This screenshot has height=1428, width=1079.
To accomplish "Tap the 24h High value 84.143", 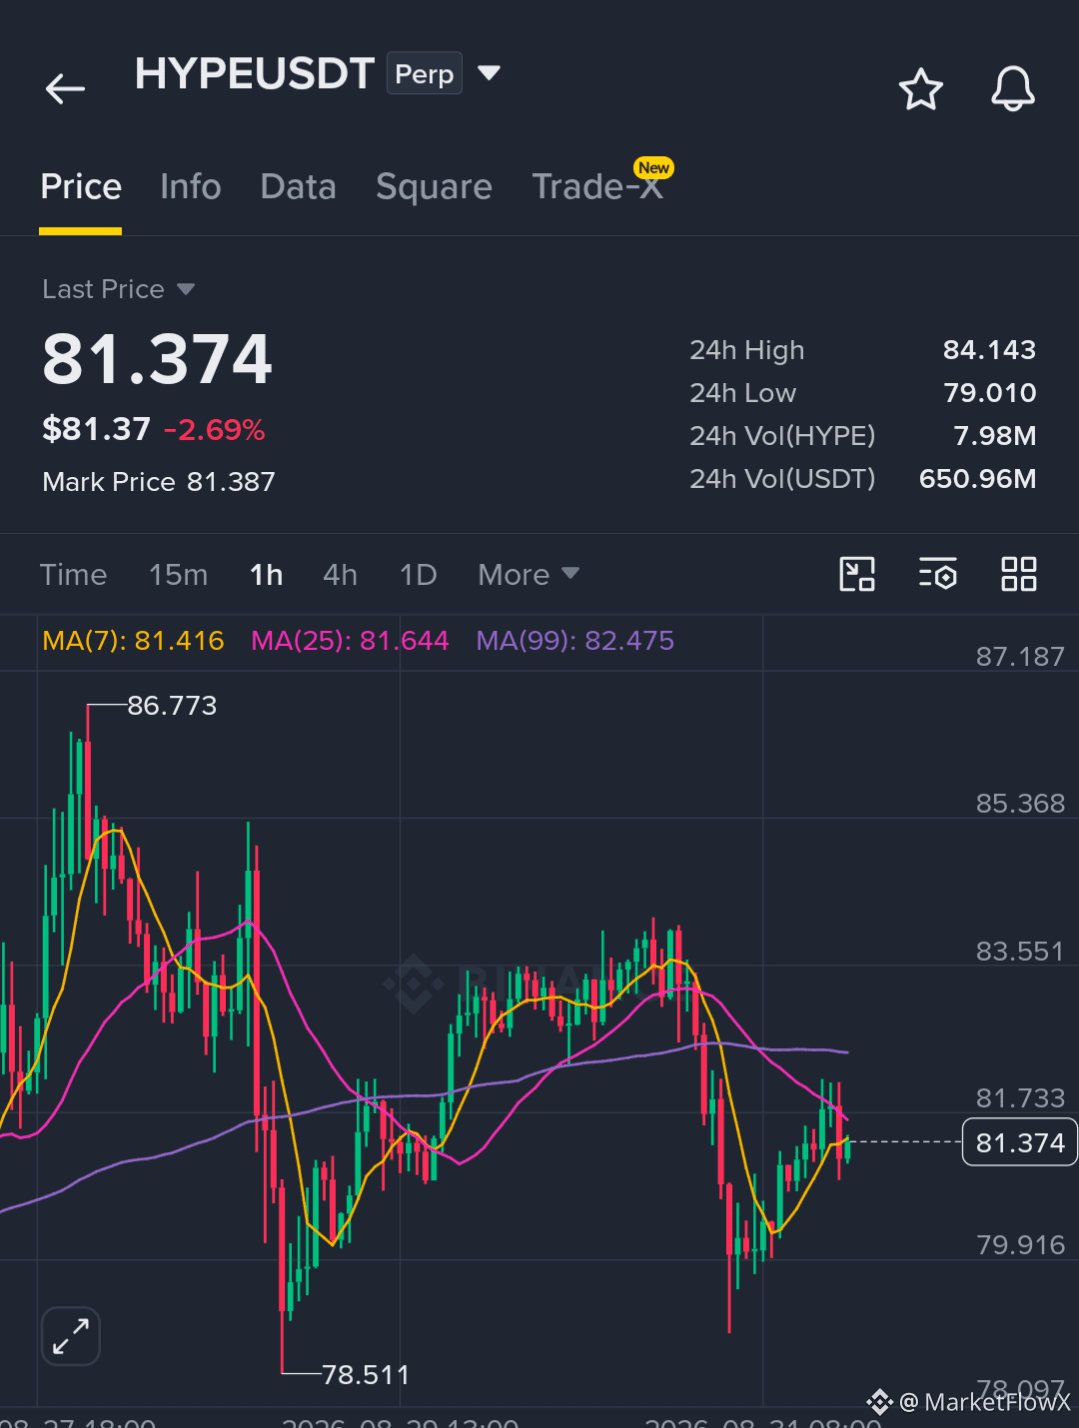I will pos(989,350).
